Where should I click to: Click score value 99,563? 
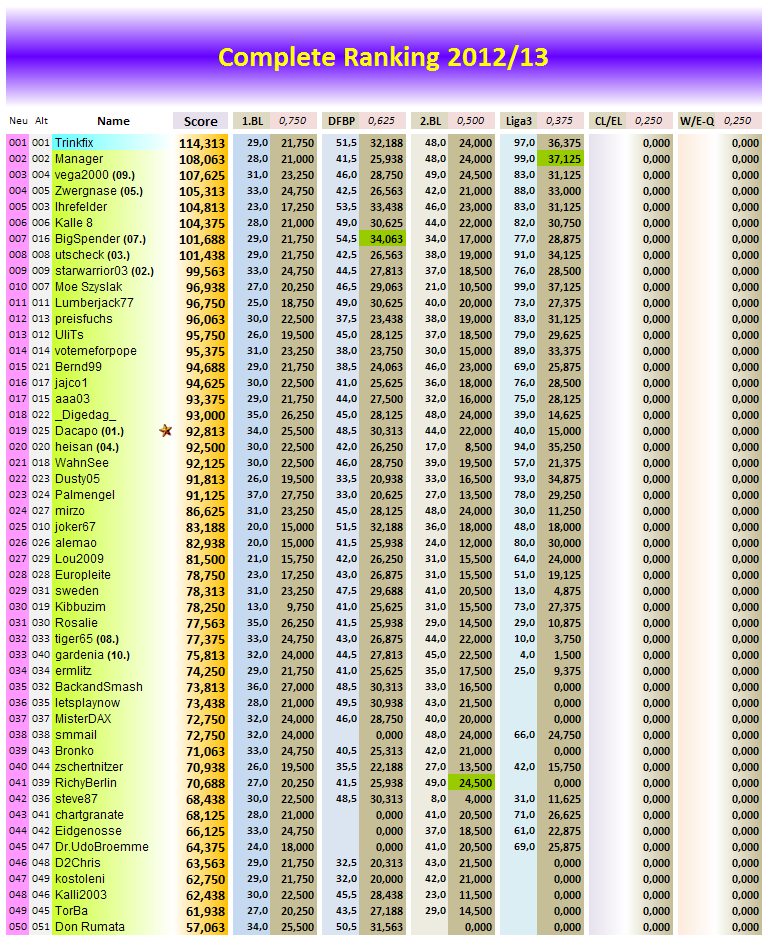point(205,271)
